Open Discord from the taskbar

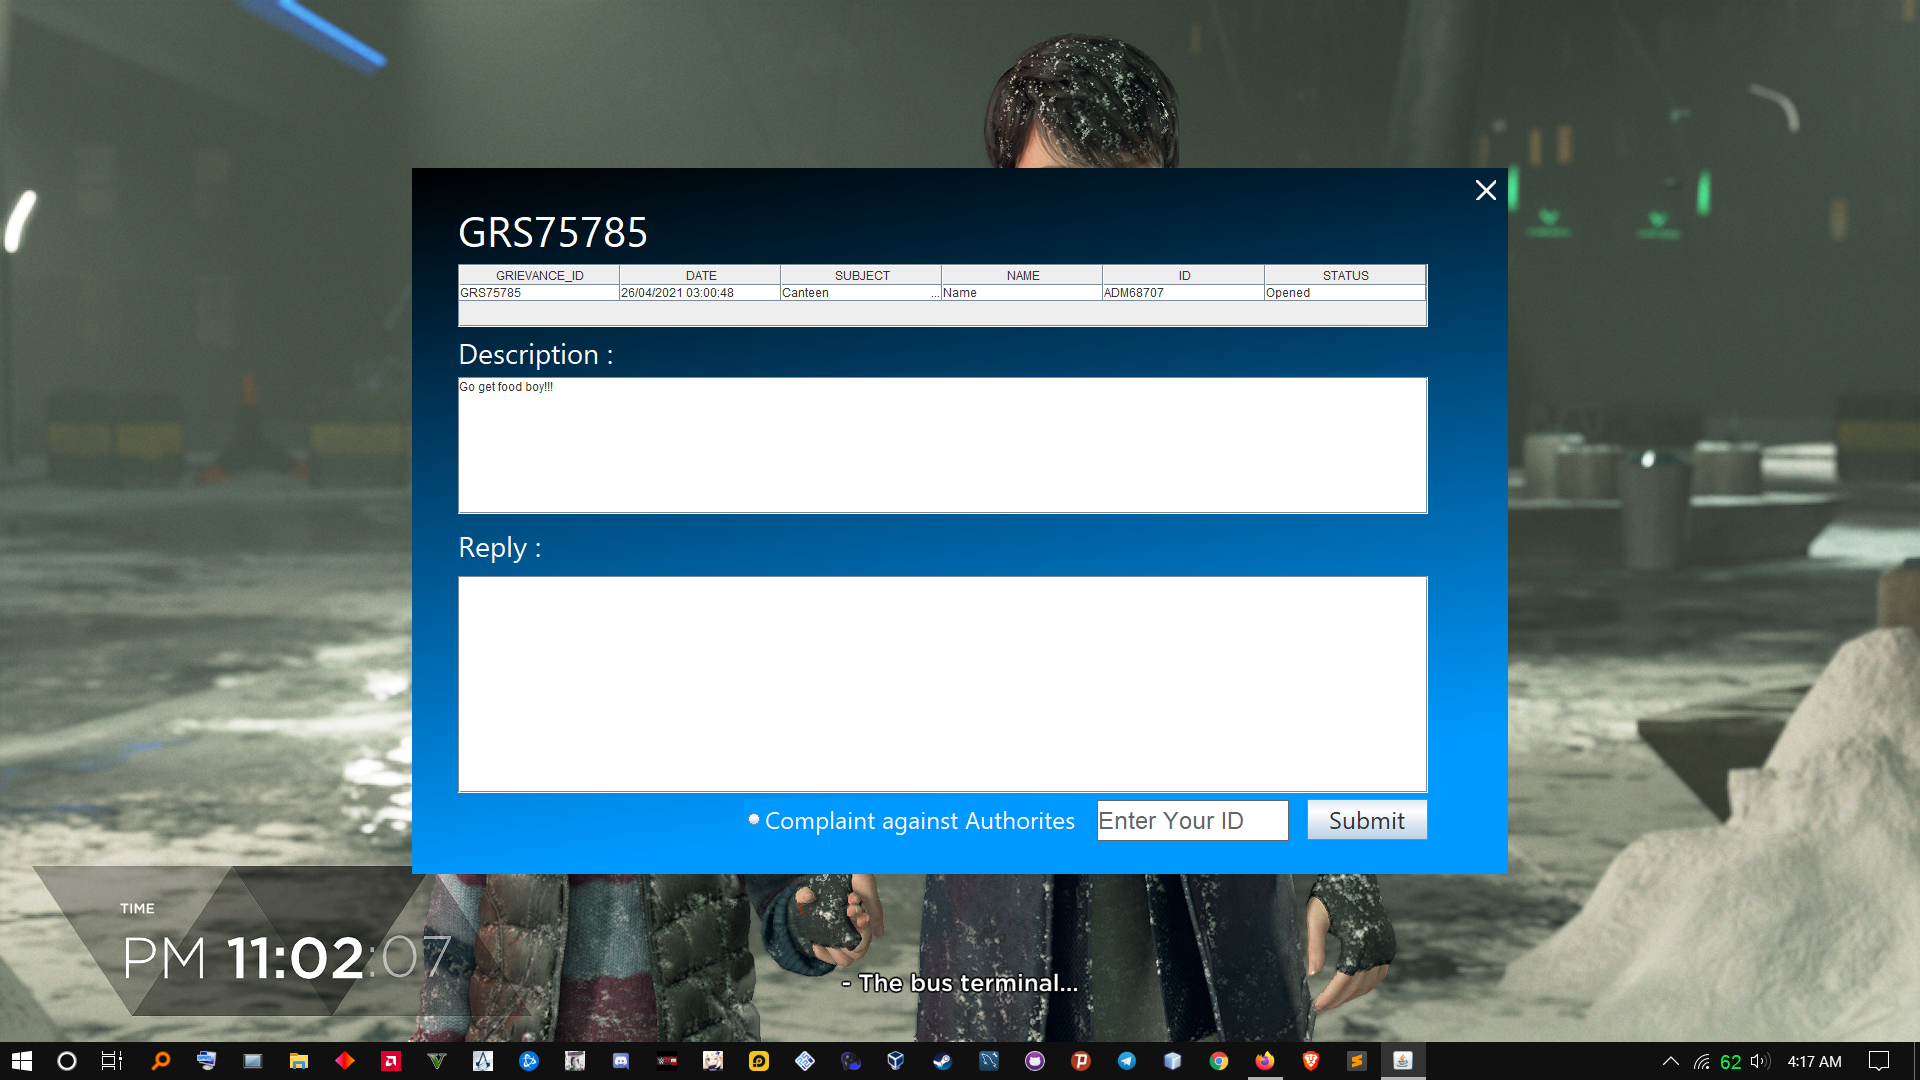(621, 1061)
